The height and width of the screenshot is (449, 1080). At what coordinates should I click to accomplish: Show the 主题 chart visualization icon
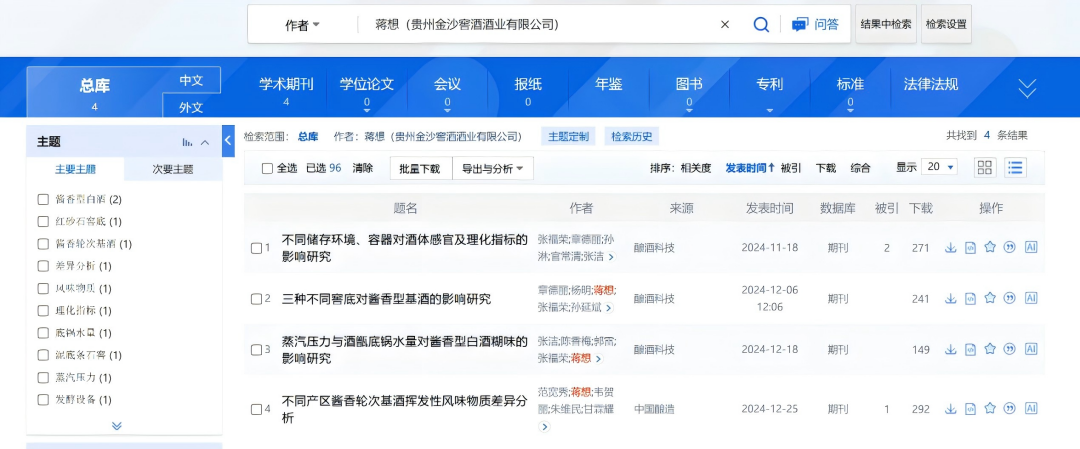pyautogui.click(x=187, y=142)
